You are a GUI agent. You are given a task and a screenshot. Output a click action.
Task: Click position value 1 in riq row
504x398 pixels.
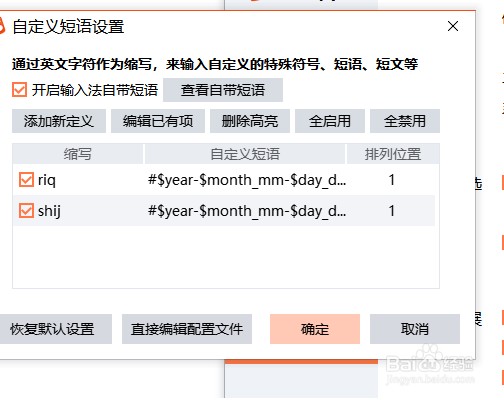pyautogui.click(x=392, y=180)
